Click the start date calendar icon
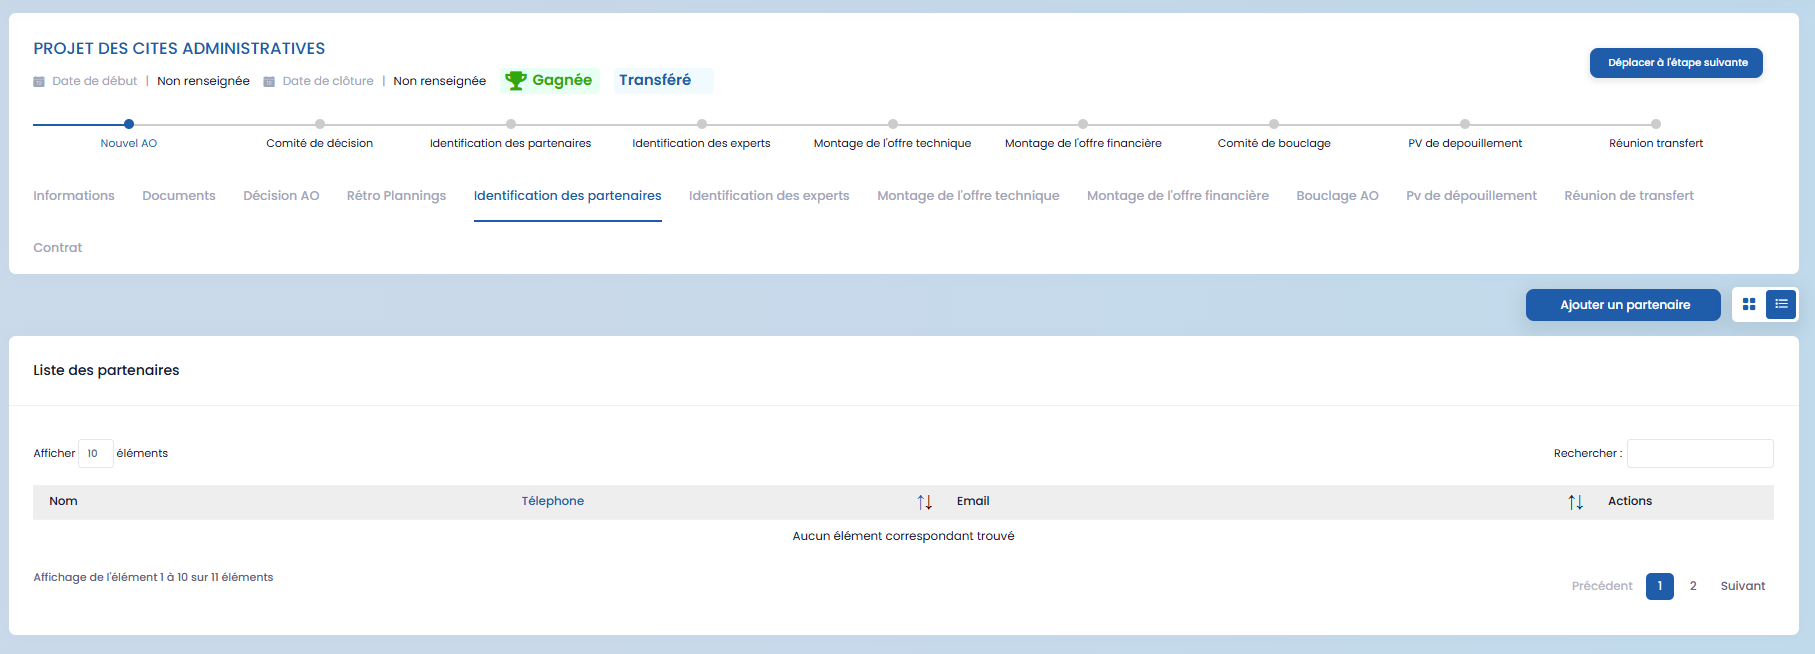 pos(39,81)
